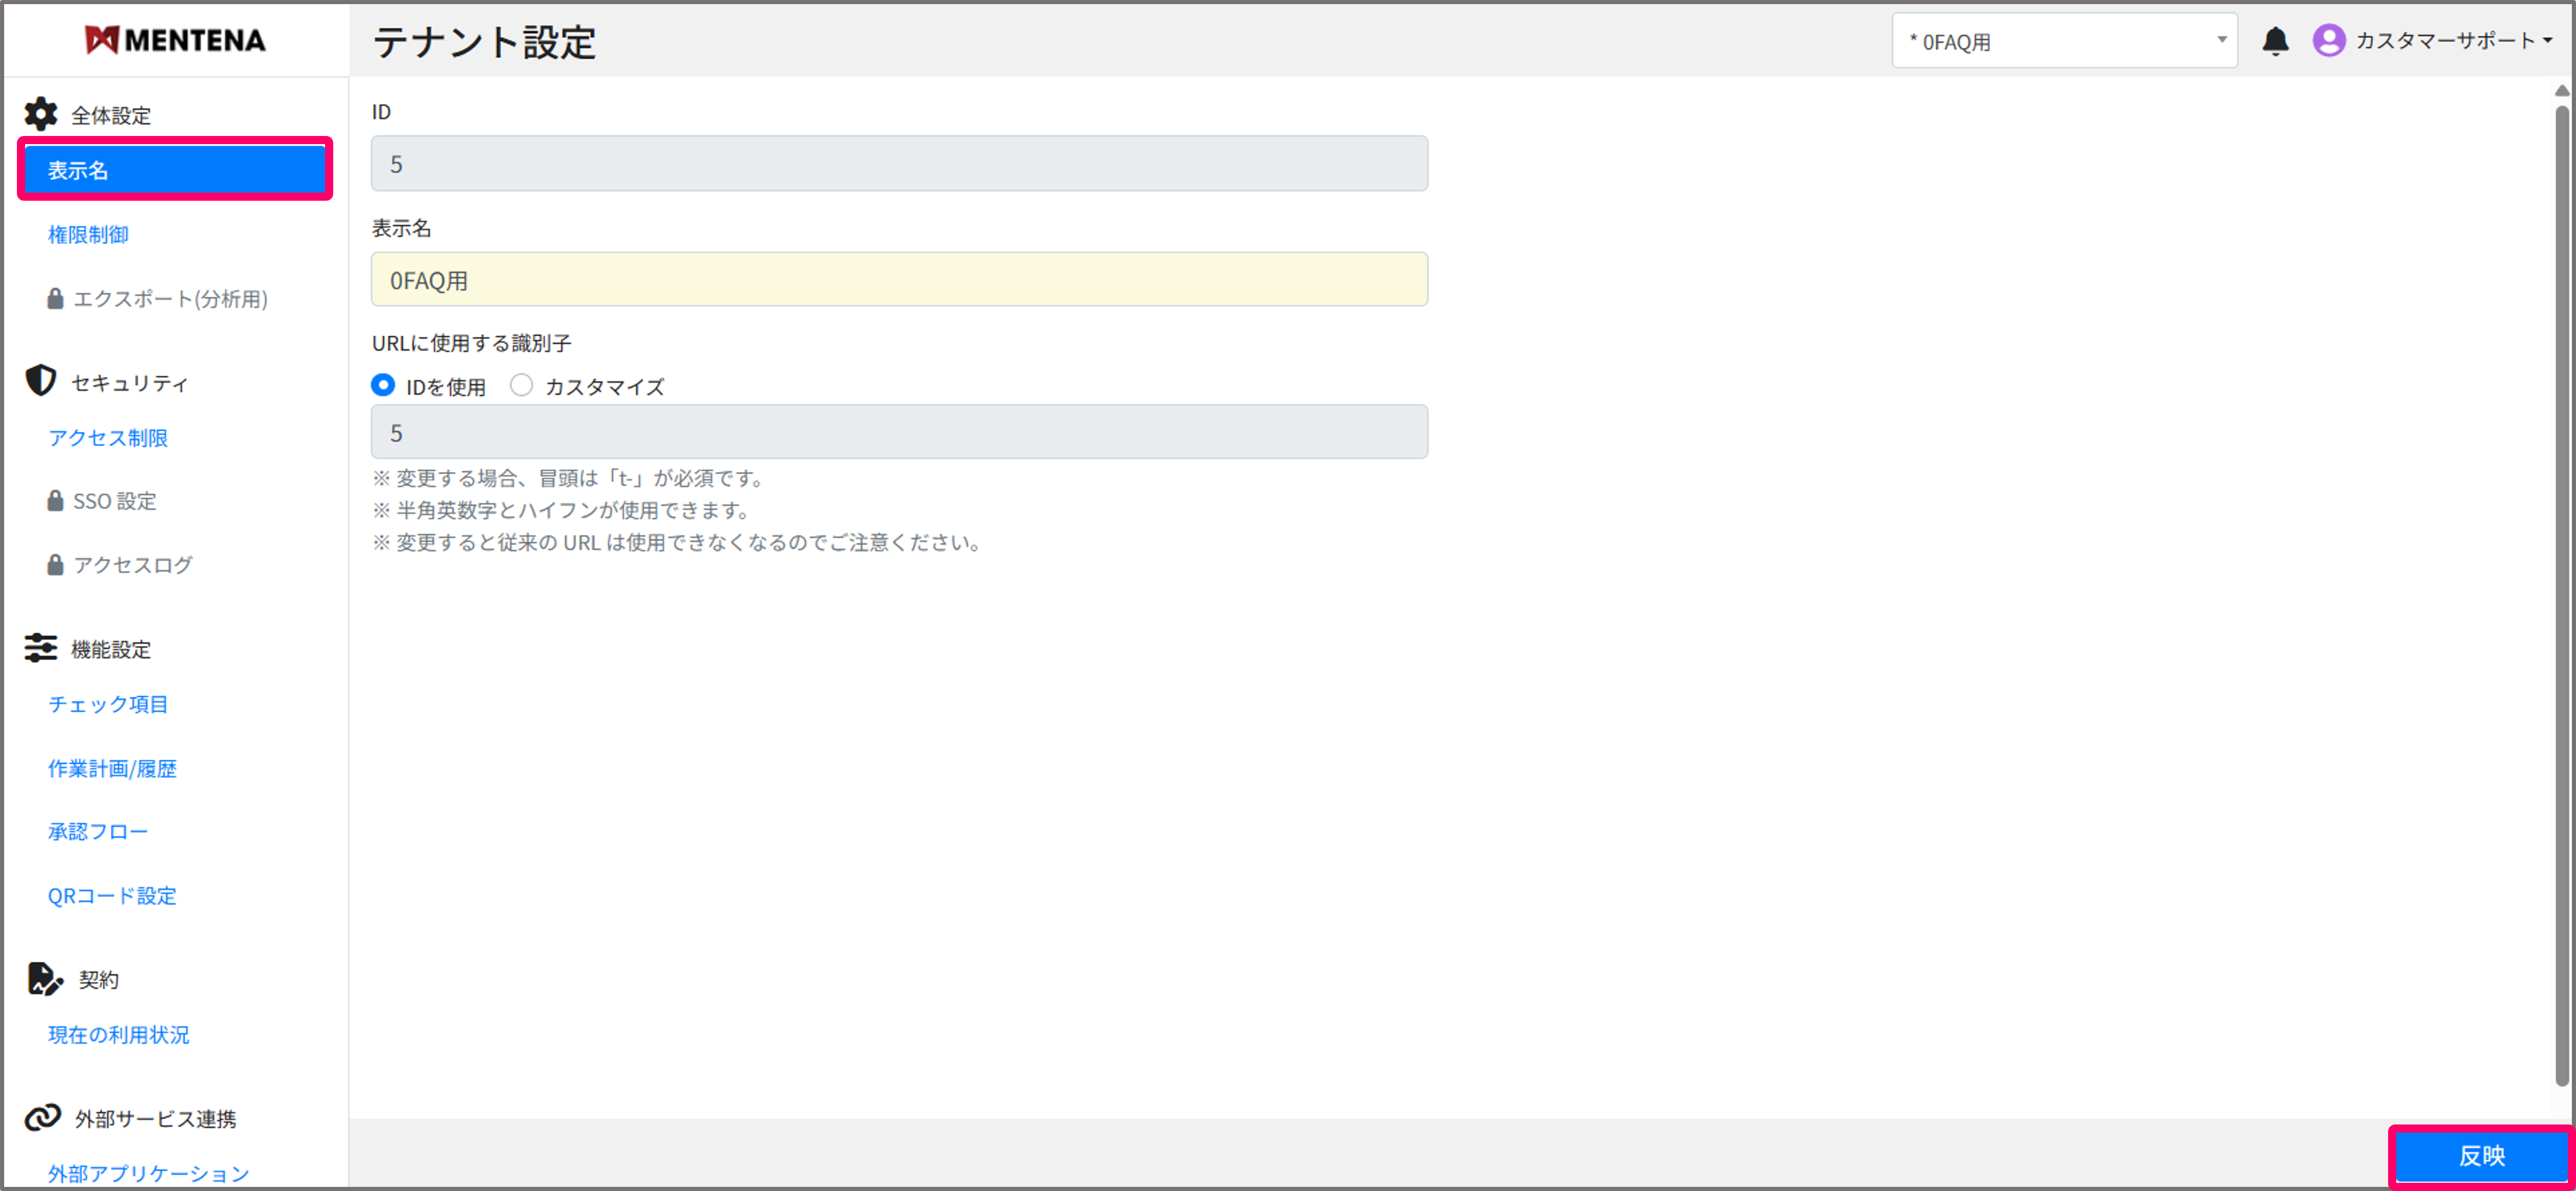Open the アクセス制限 settings link

[x=108, y=437]
